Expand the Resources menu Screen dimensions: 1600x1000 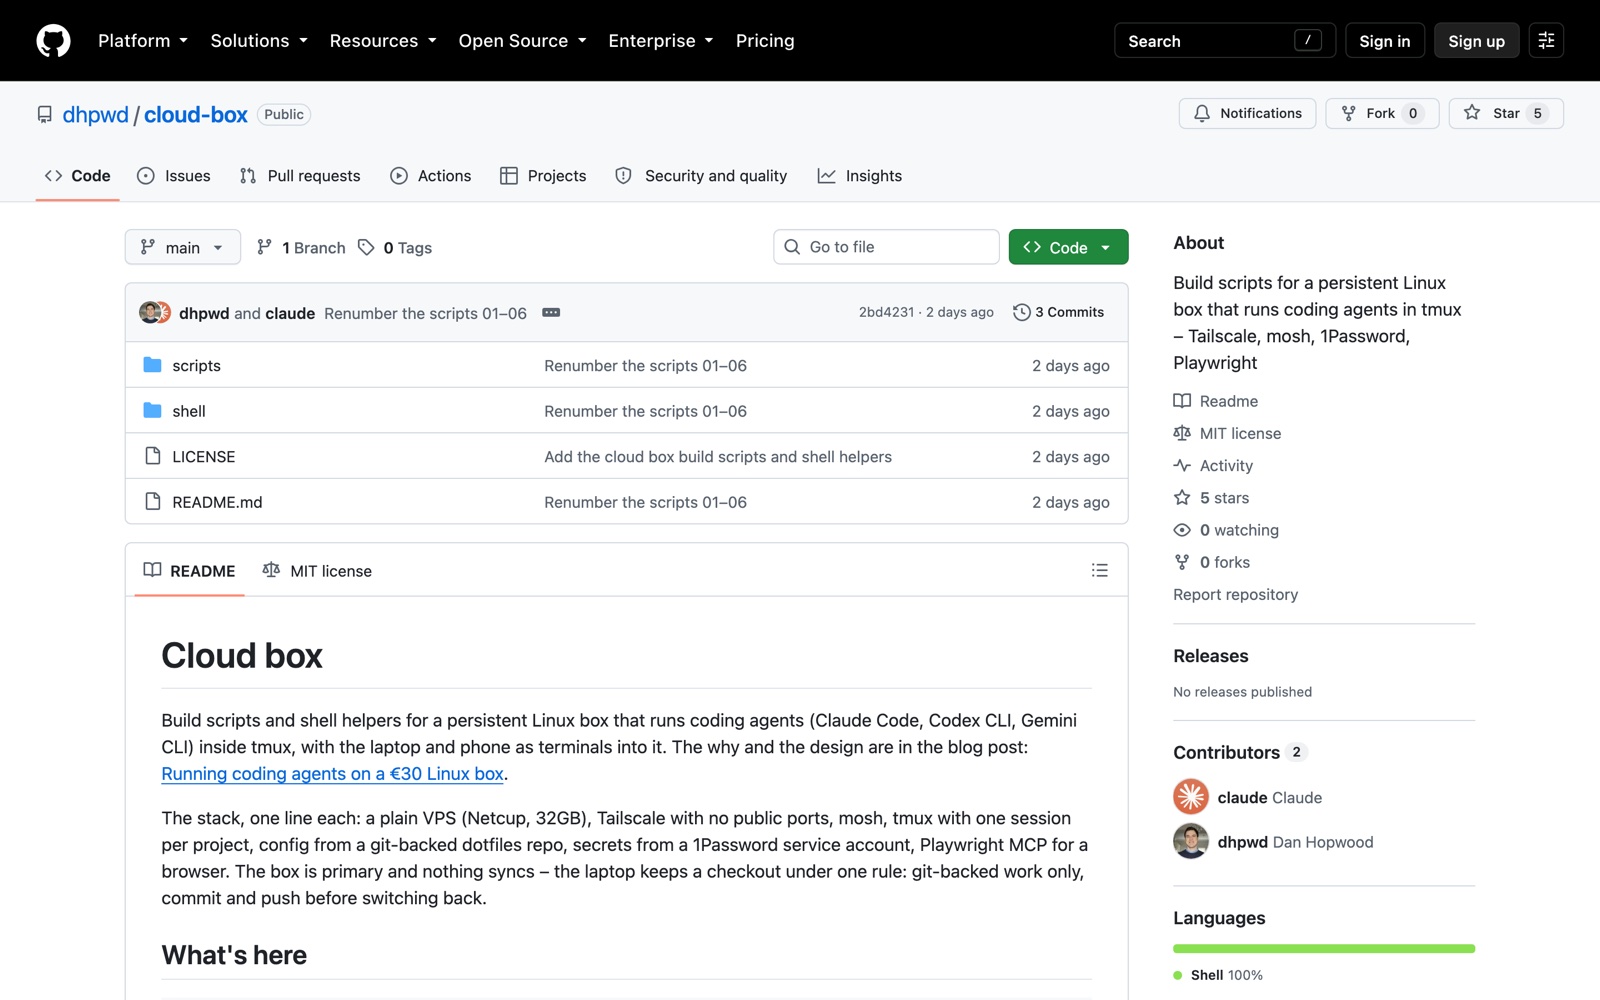[383, 41]
